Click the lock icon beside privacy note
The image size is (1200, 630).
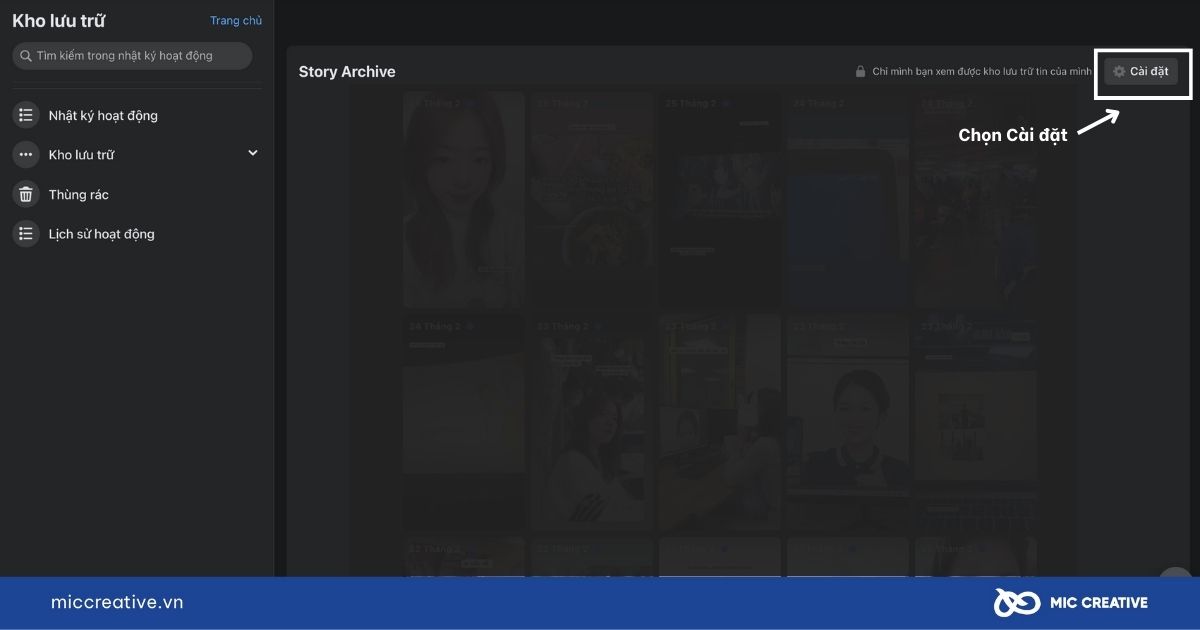860,72
